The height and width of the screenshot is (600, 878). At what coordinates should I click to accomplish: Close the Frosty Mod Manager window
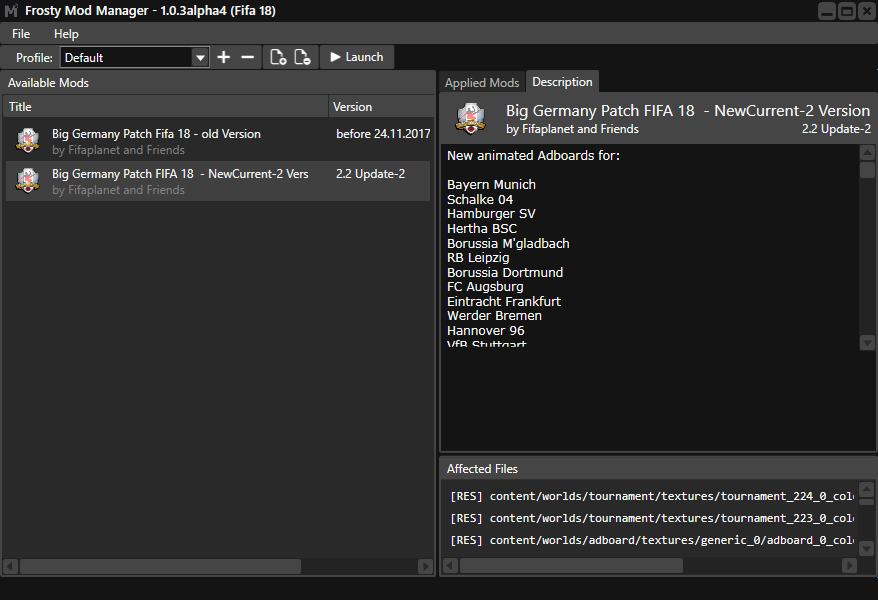coord(867,11)
